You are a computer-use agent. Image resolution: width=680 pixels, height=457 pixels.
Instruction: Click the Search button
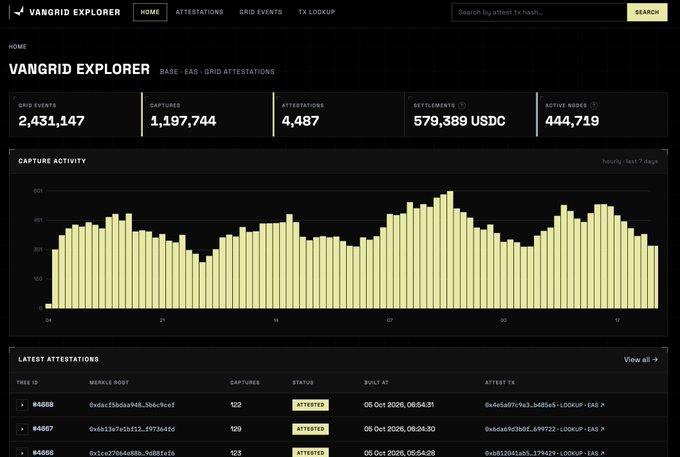647,12
